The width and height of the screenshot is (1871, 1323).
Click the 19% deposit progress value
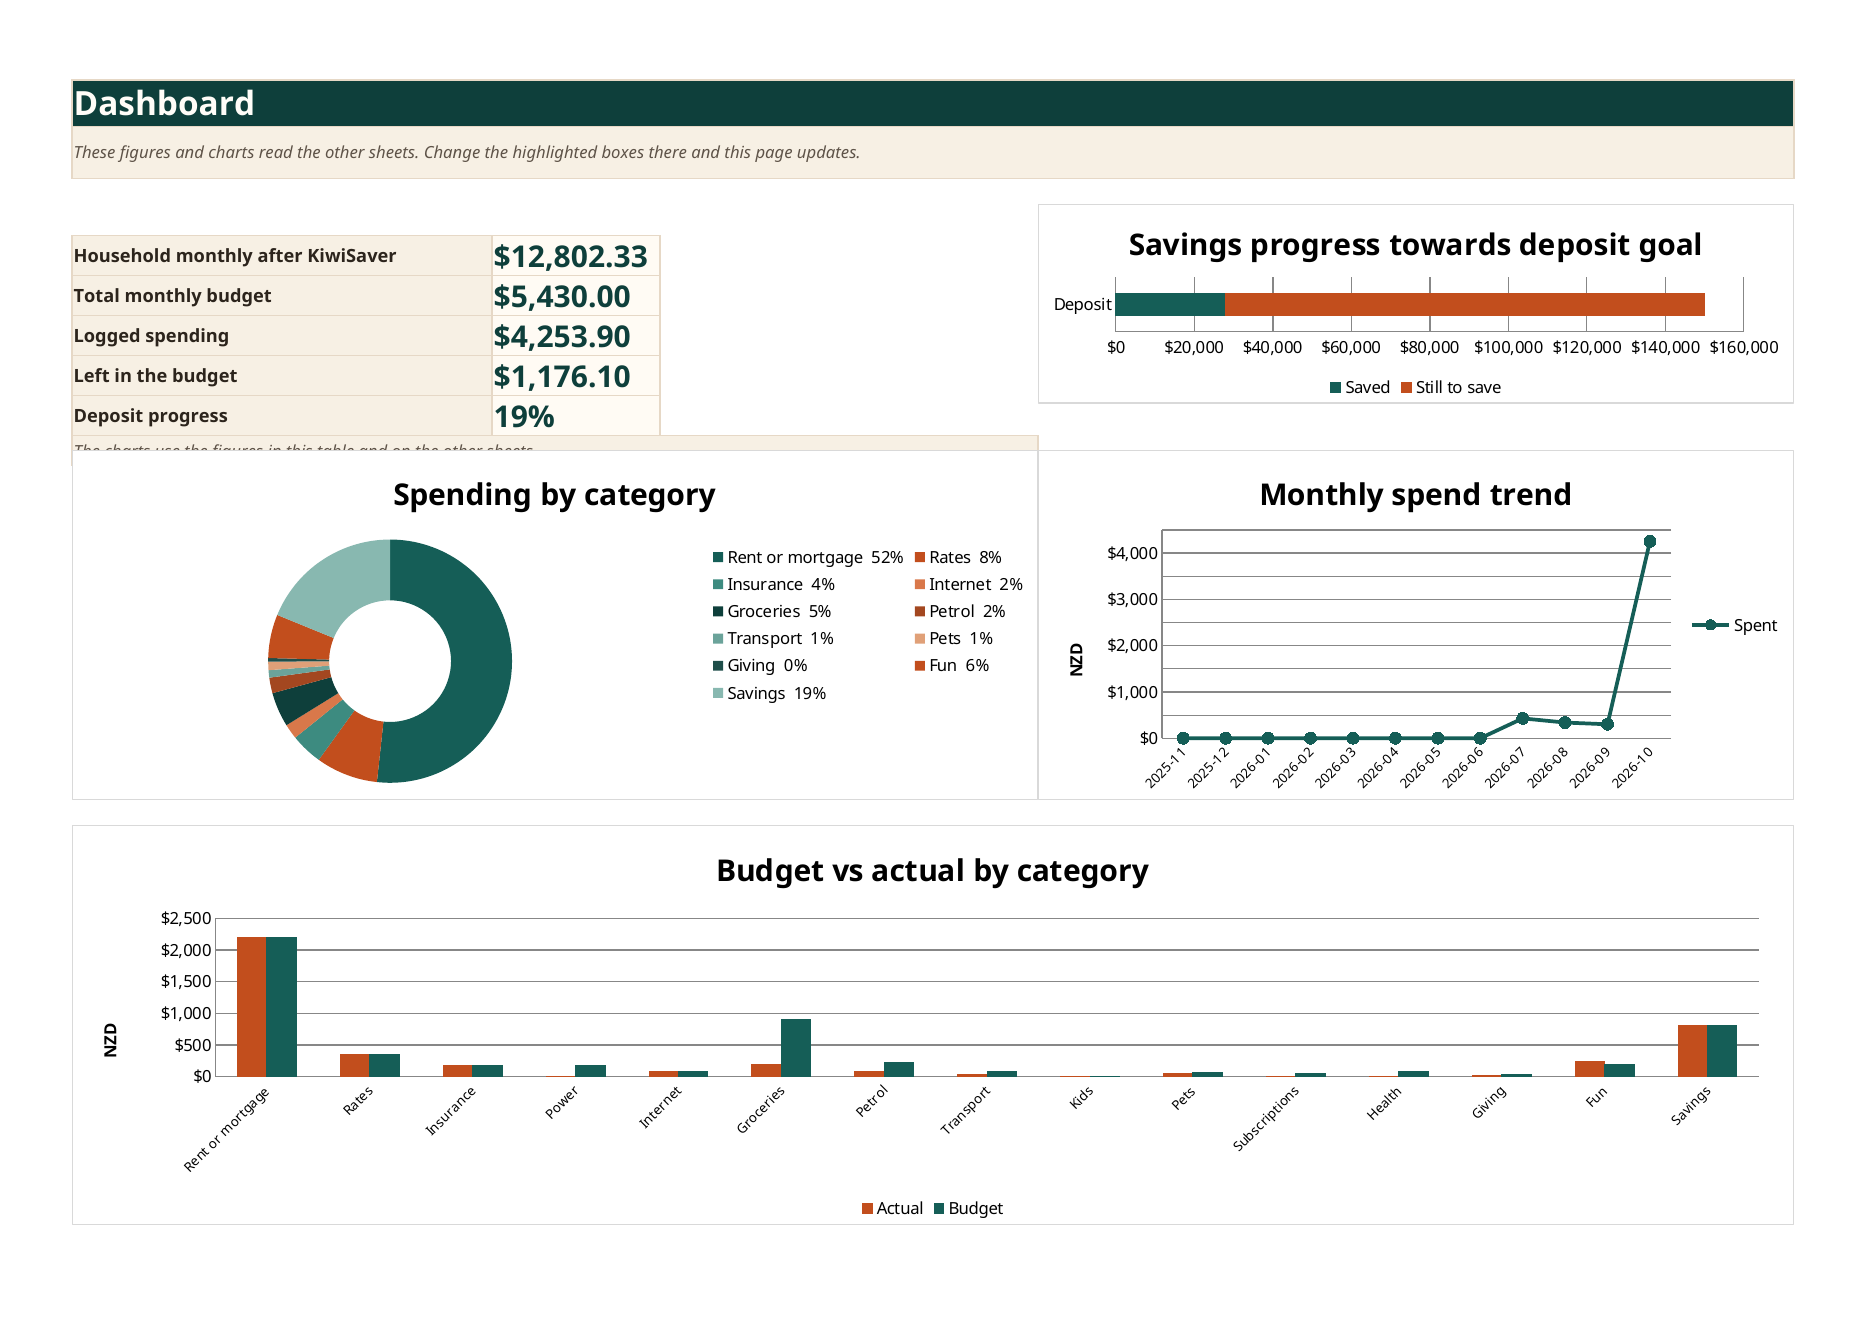tap(524, 417)
